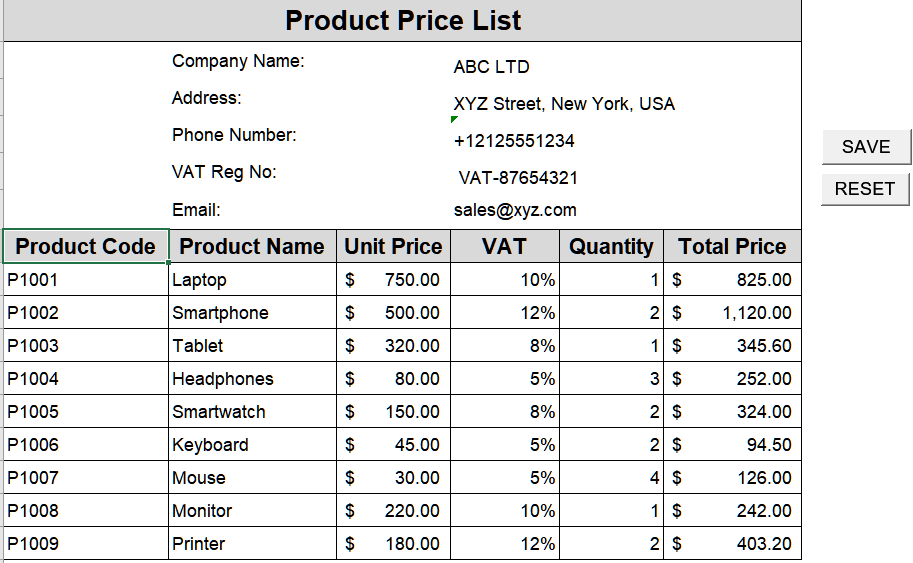
Task: Select the Product Price List title cell
Action: point(402,21)
